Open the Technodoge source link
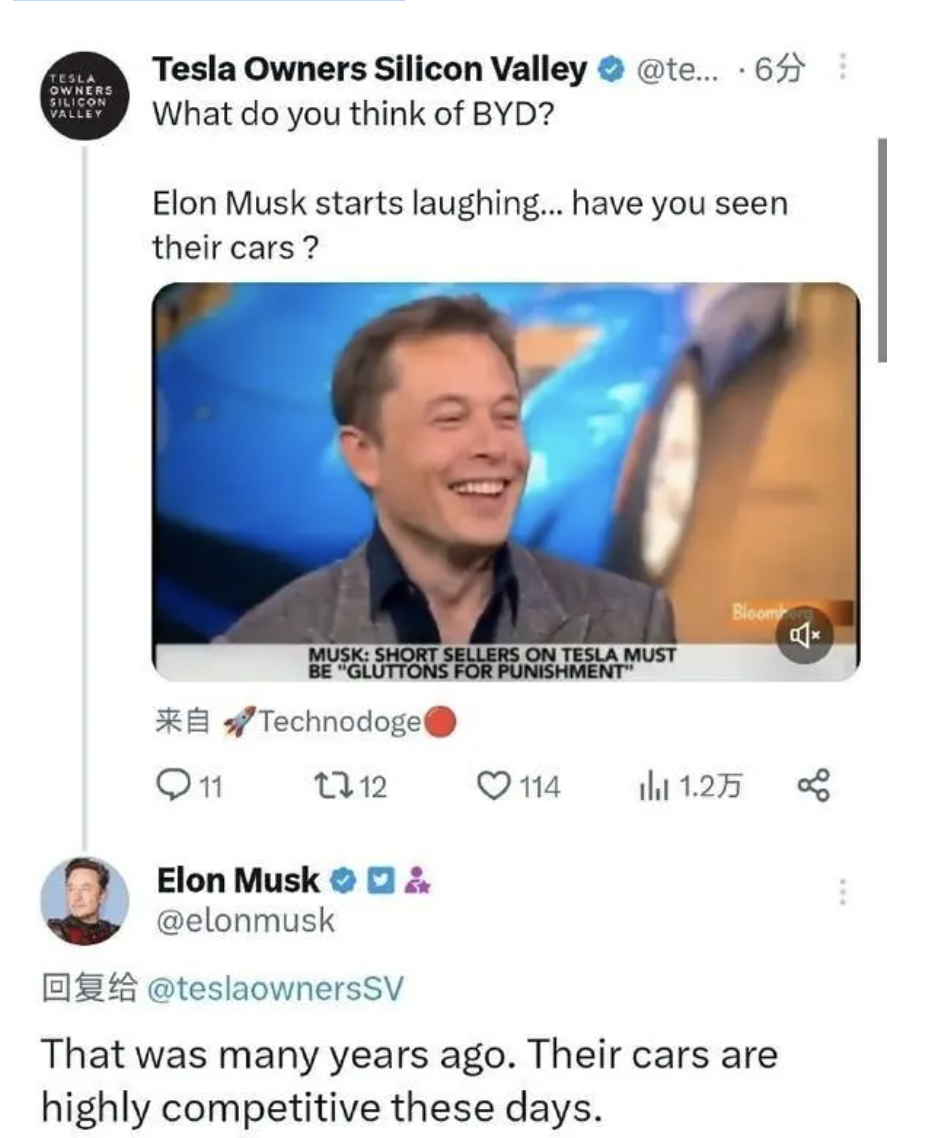 (x=339, y=721)
